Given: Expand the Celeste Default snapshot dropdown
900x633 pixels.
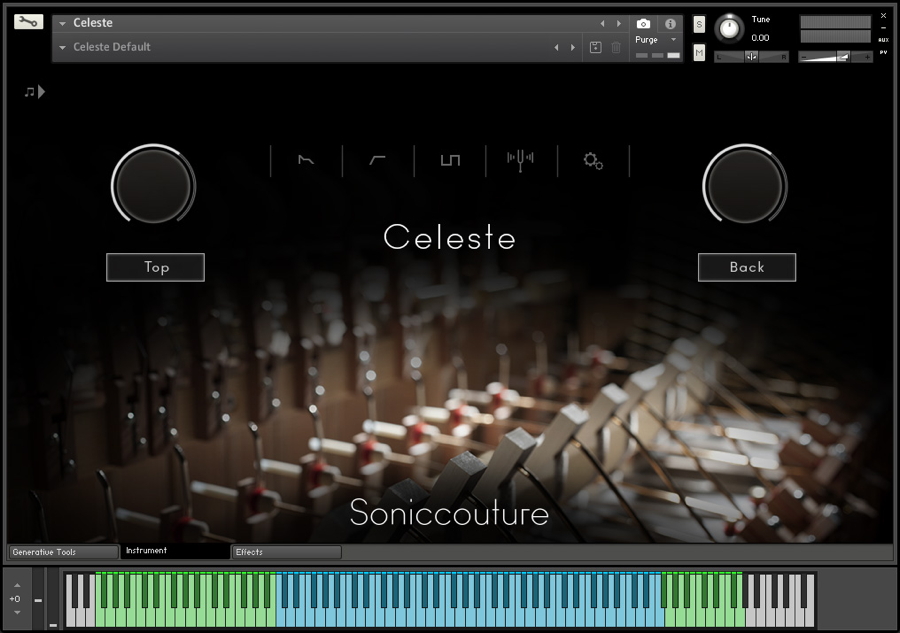Looking at the screenshot, I should point(62,48).
